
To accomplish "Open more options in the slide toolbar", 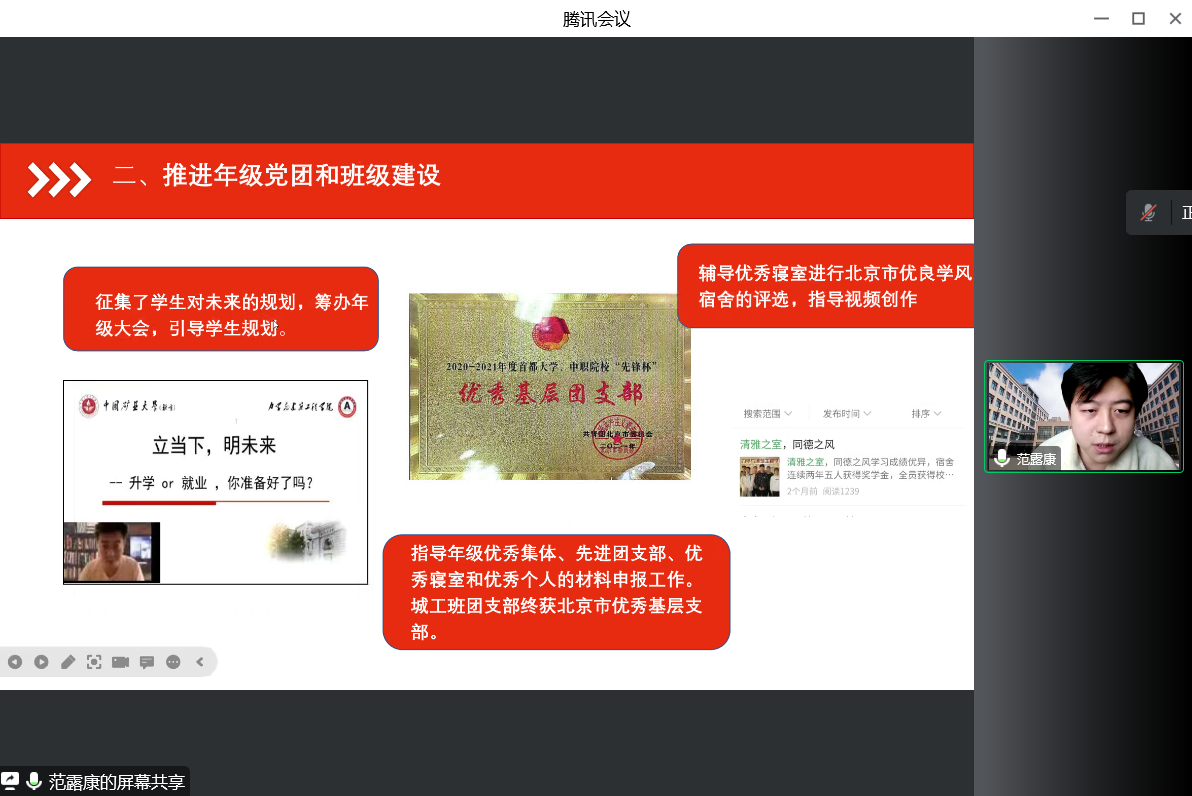I will click(x=173, y=662).
